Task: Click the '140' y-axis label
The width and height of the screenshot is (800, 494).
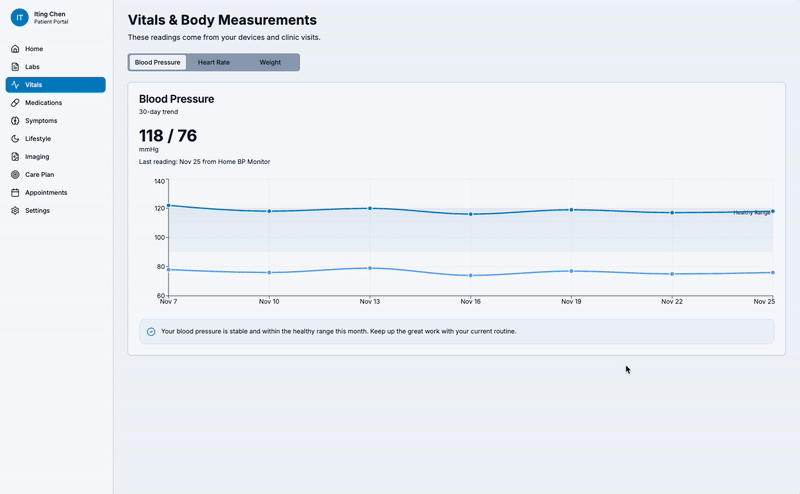Action: tap(160, 181)
